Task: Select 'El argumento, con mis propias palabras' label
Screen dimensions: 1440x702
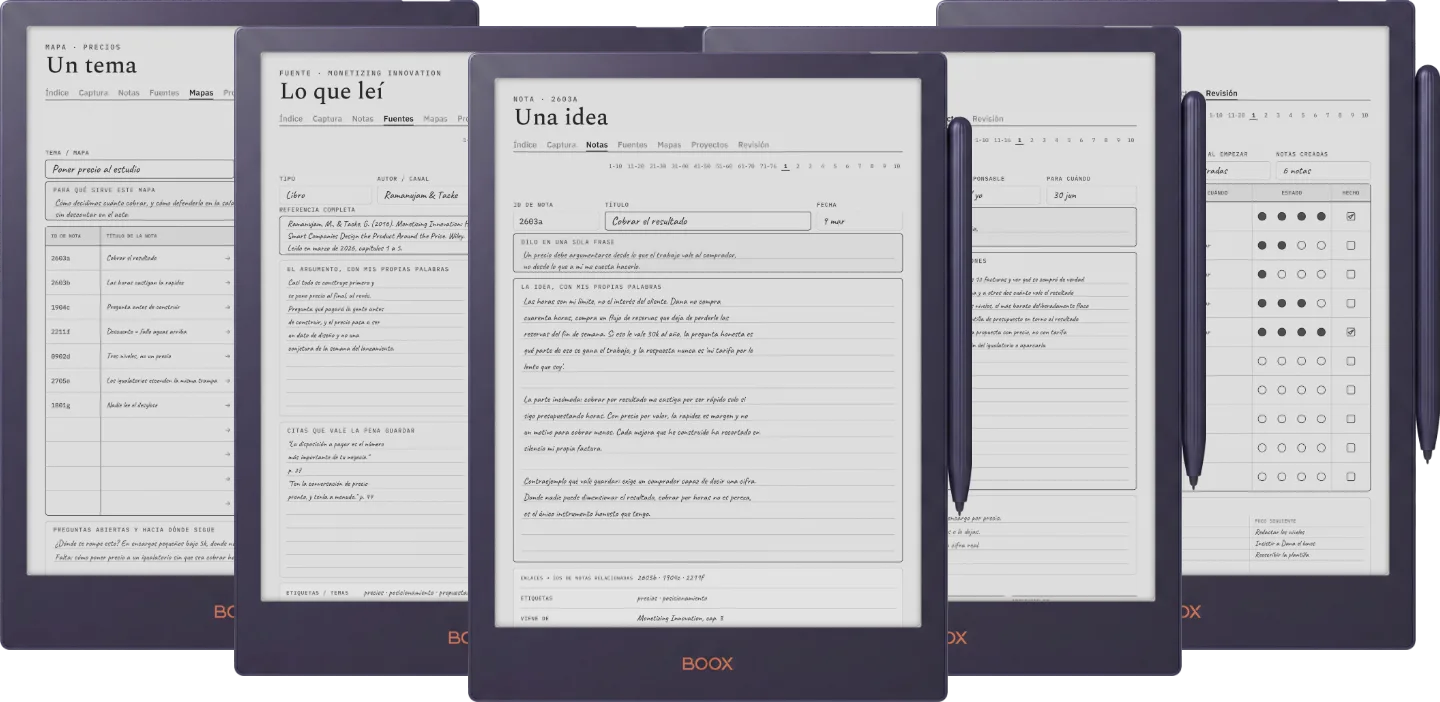Action: (x=368, y=269)
